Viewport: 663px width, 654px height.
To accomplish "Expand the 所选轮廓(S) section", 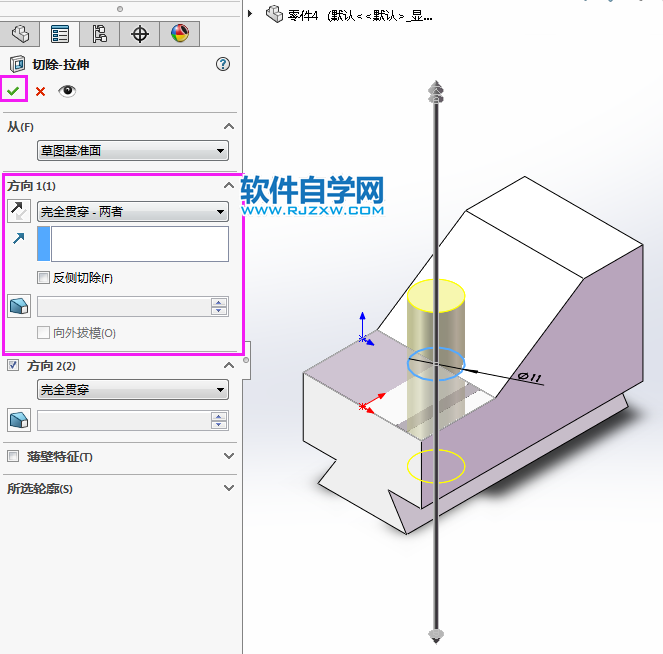I will (x=229, y=488).
